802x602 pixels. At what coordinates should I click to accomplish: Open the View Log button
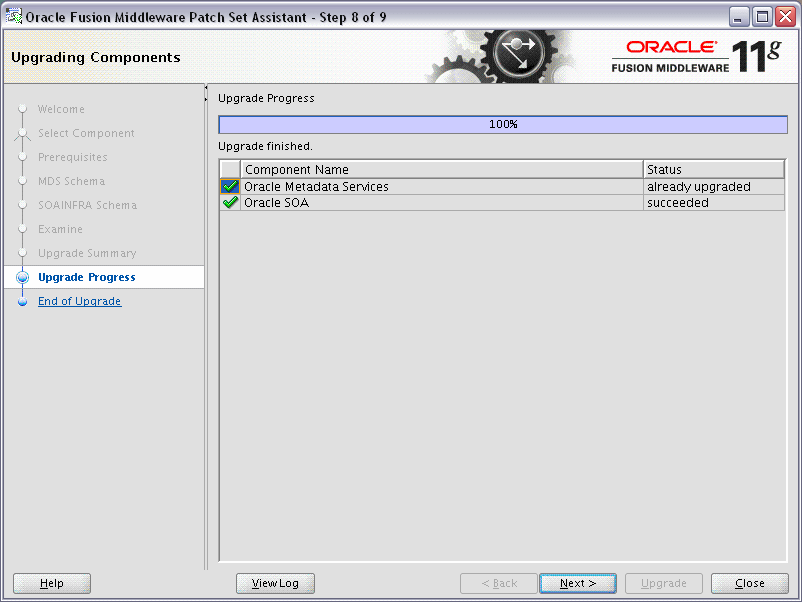pyautogui.click(x=275, y=583)
